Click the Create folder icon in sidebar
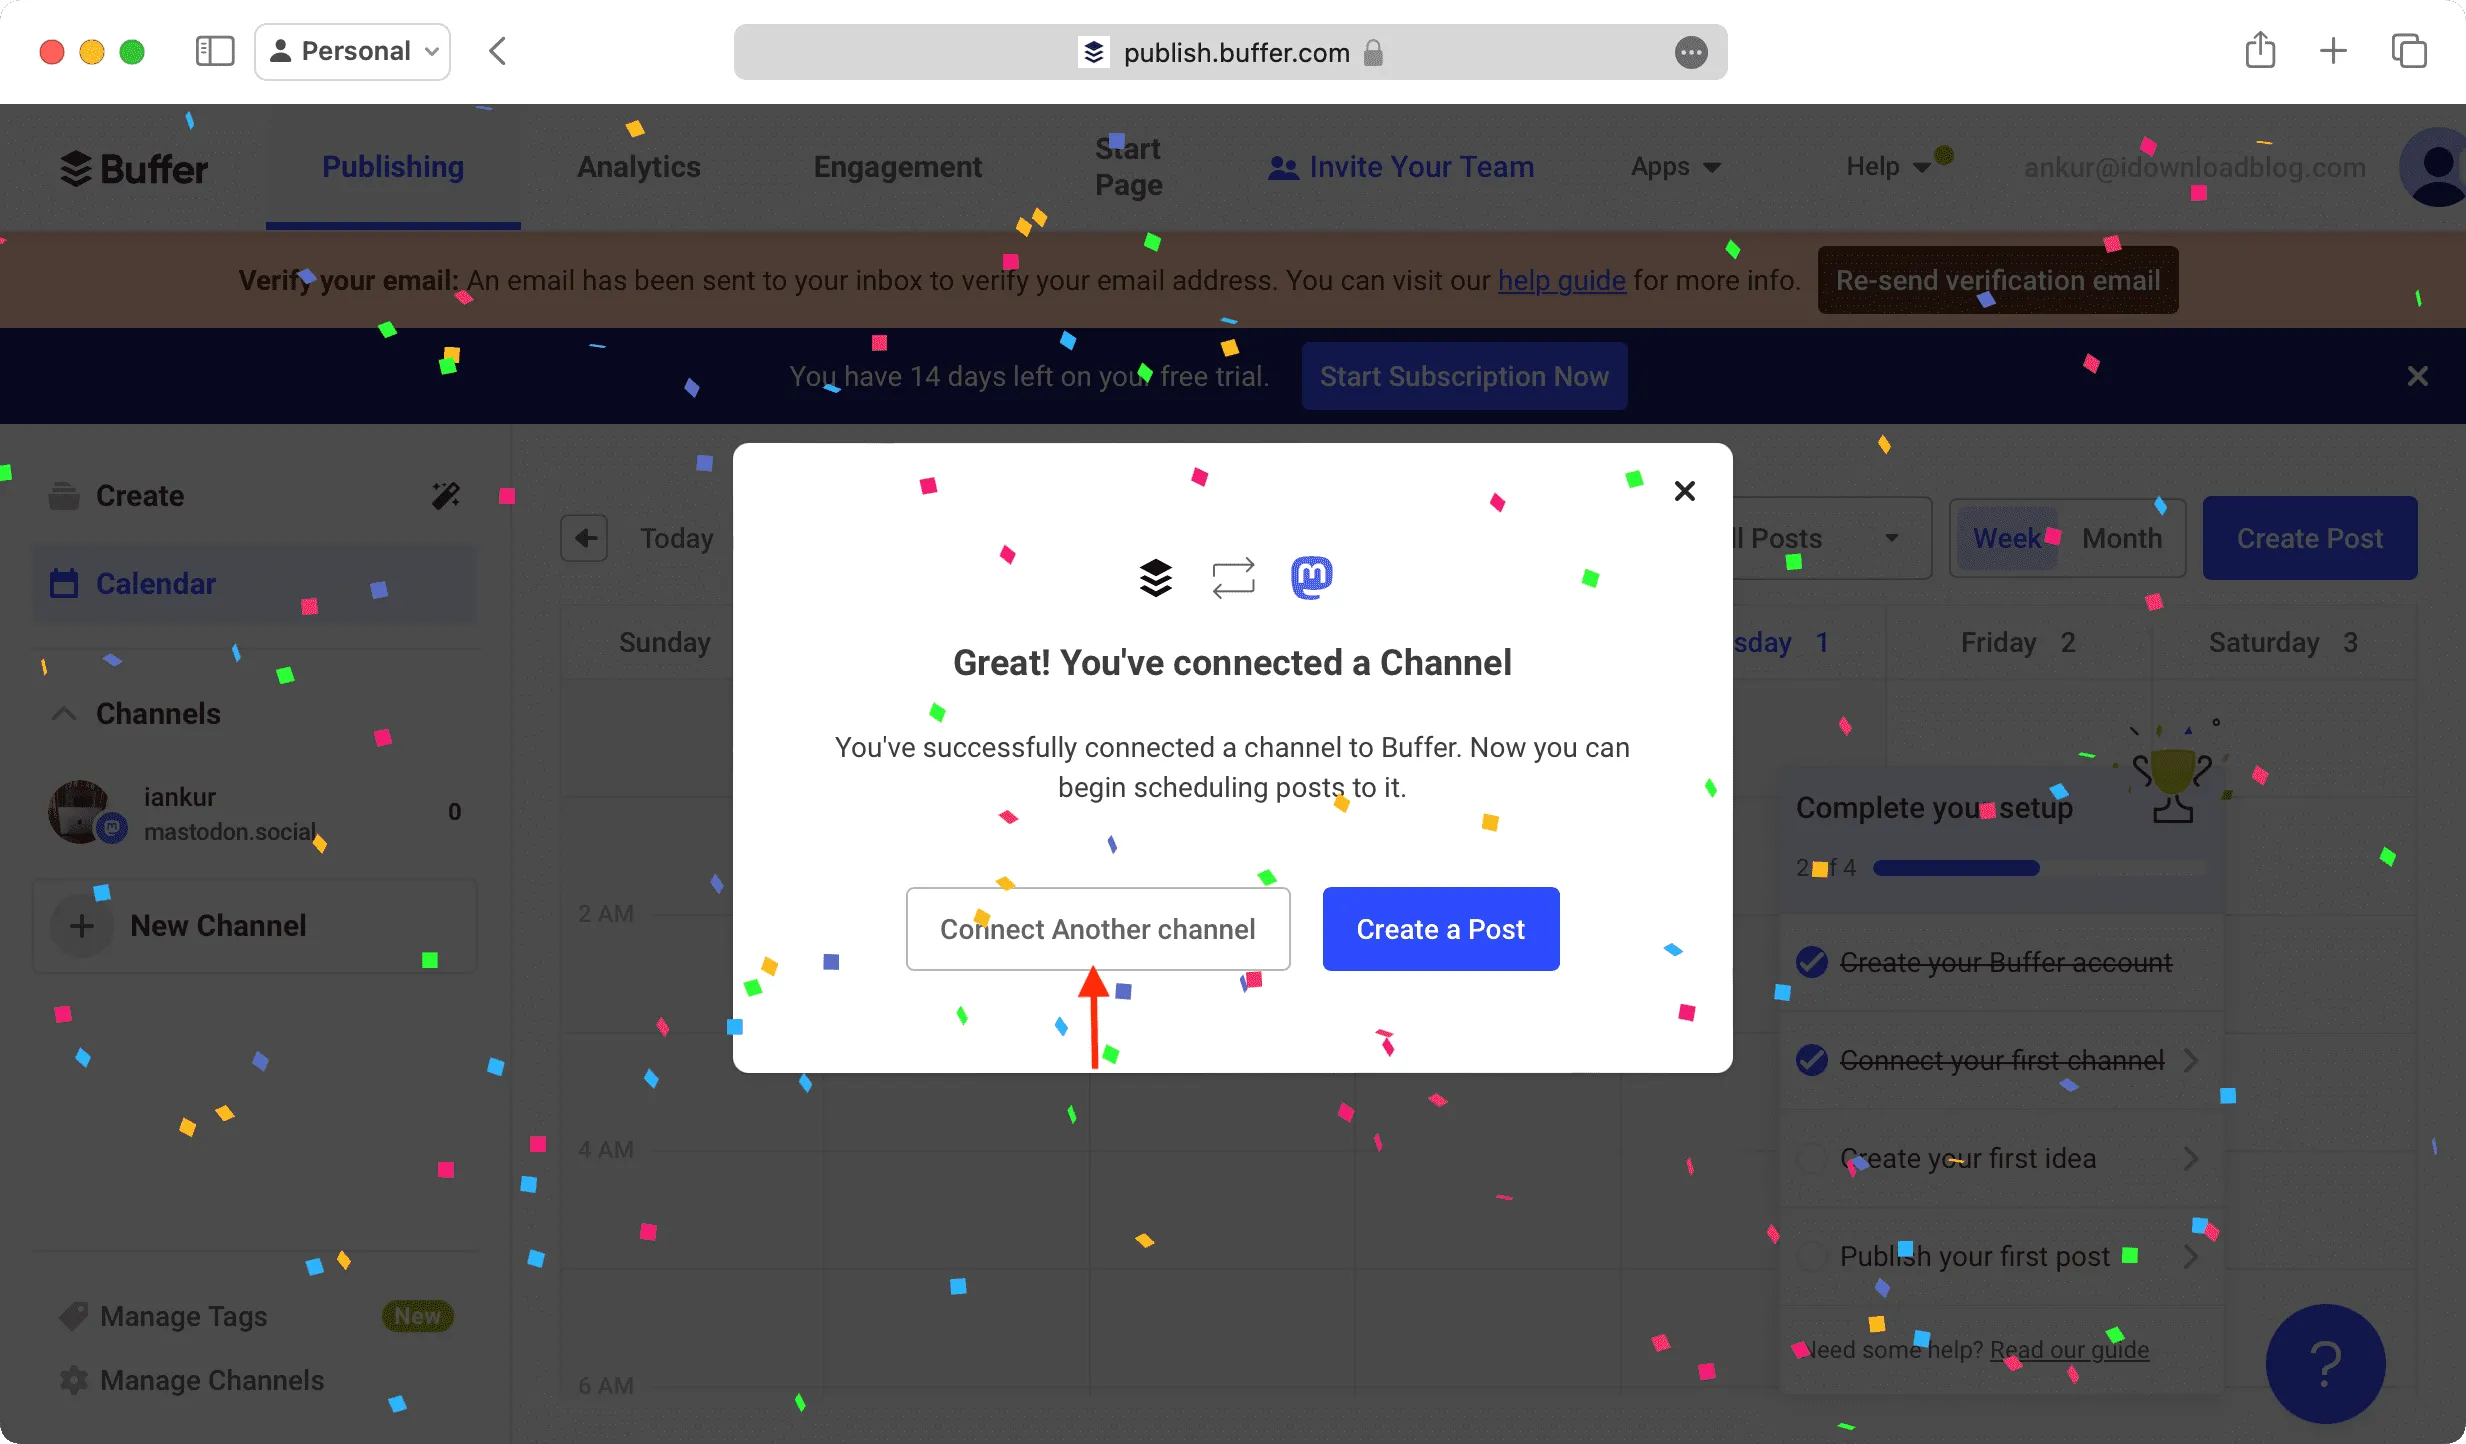Image resolution: width=2466 pixels, height=1444 pixels. (x=64, y=495)
